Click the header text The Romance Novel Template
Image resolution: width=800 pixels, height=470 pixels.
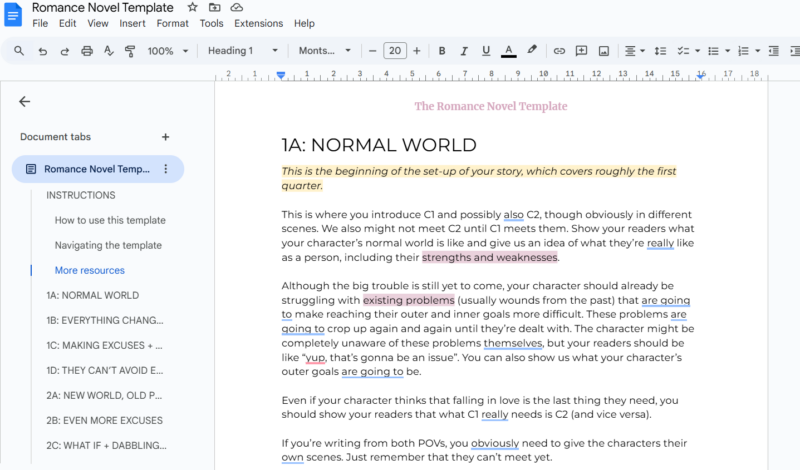point(491,106)
